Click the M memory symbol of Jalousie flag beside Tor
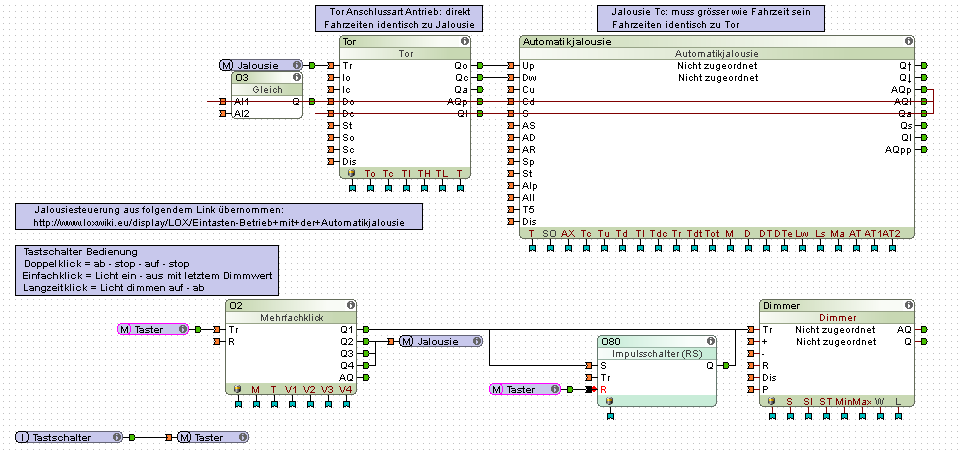Image resolution: width=958 pixels, height=450 pixels. click(x=227, y=65)
